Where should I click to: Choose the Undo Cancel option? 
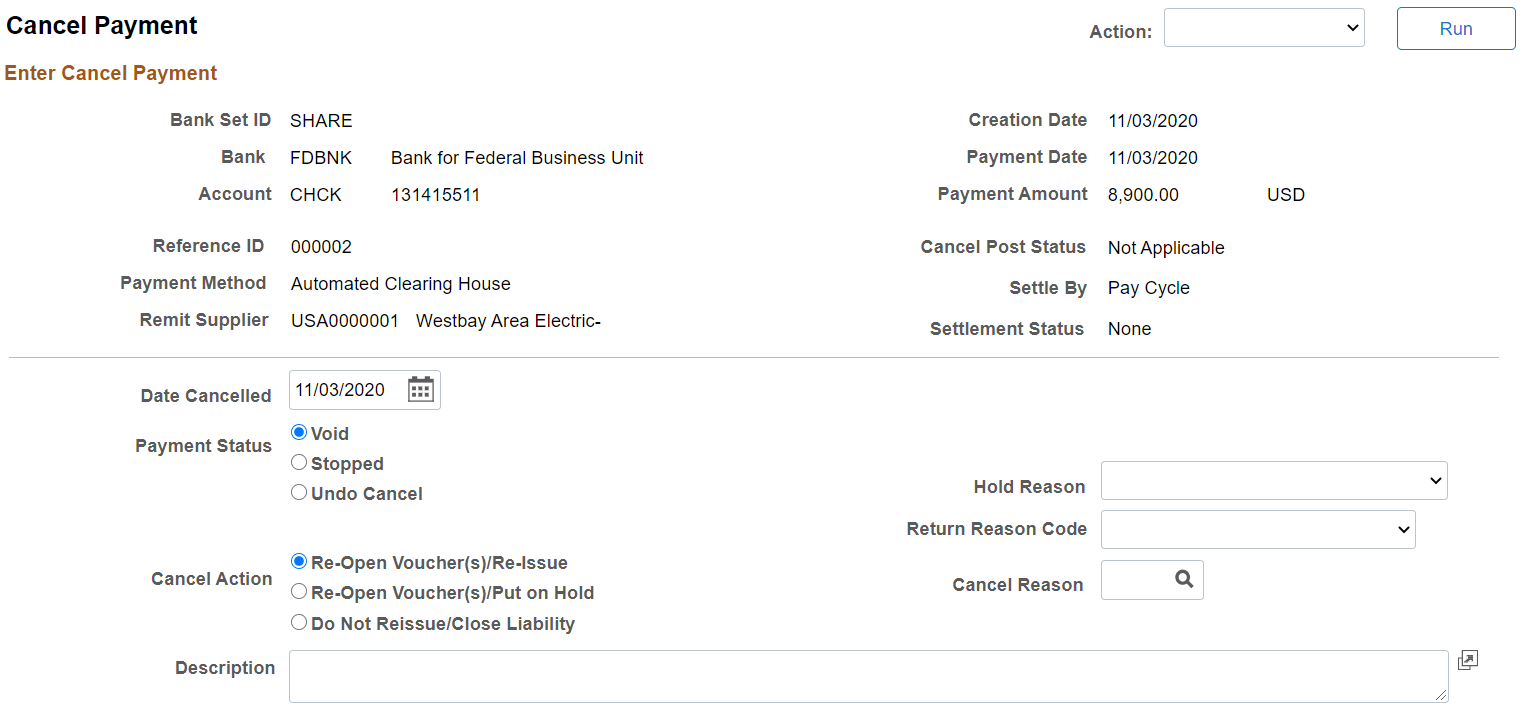tap(299, 491)
